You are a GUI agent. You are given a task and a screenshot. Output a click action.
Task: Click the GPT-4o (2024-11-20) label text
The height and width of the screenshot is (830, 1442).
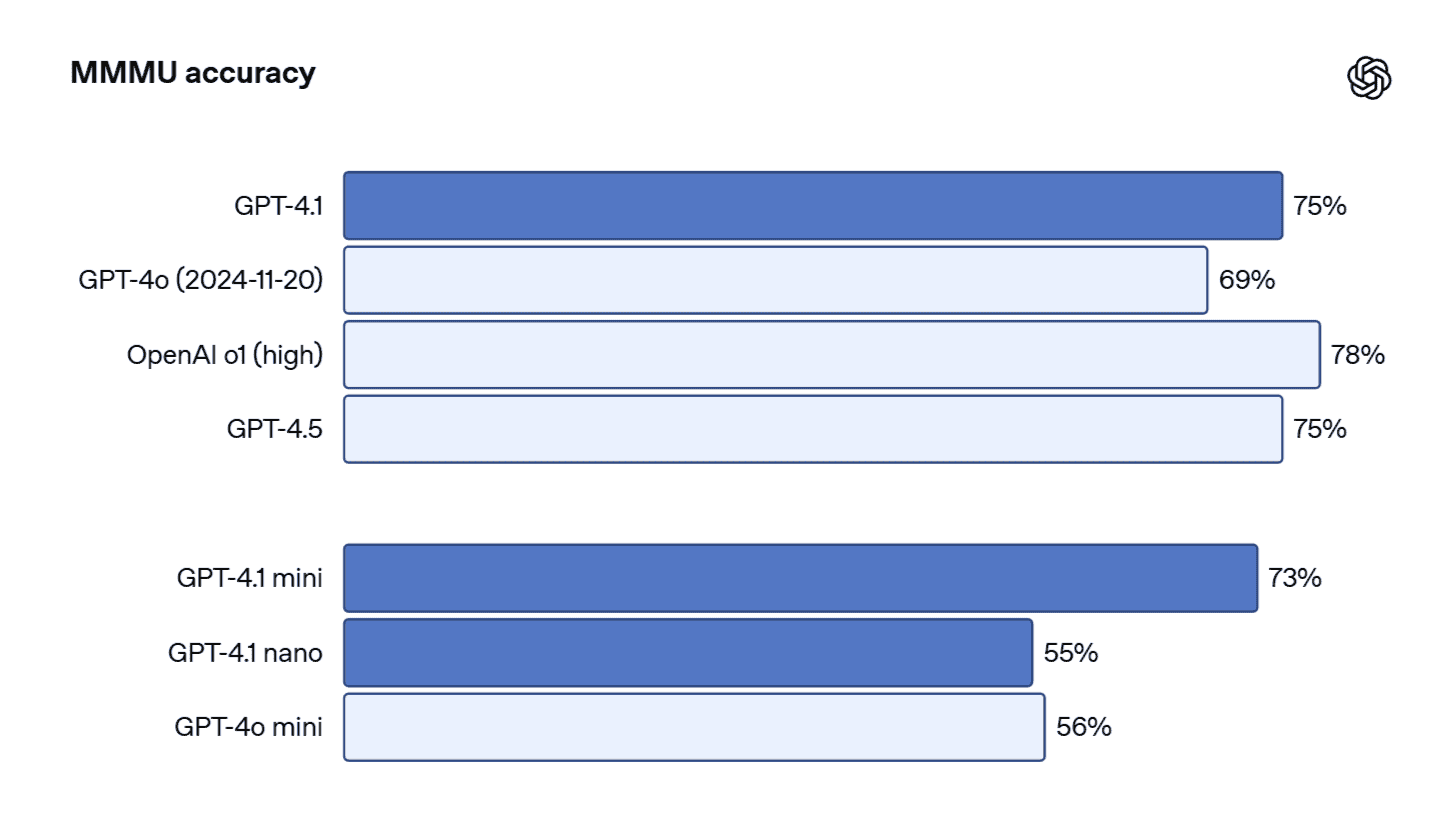click(x=201, y=280)
